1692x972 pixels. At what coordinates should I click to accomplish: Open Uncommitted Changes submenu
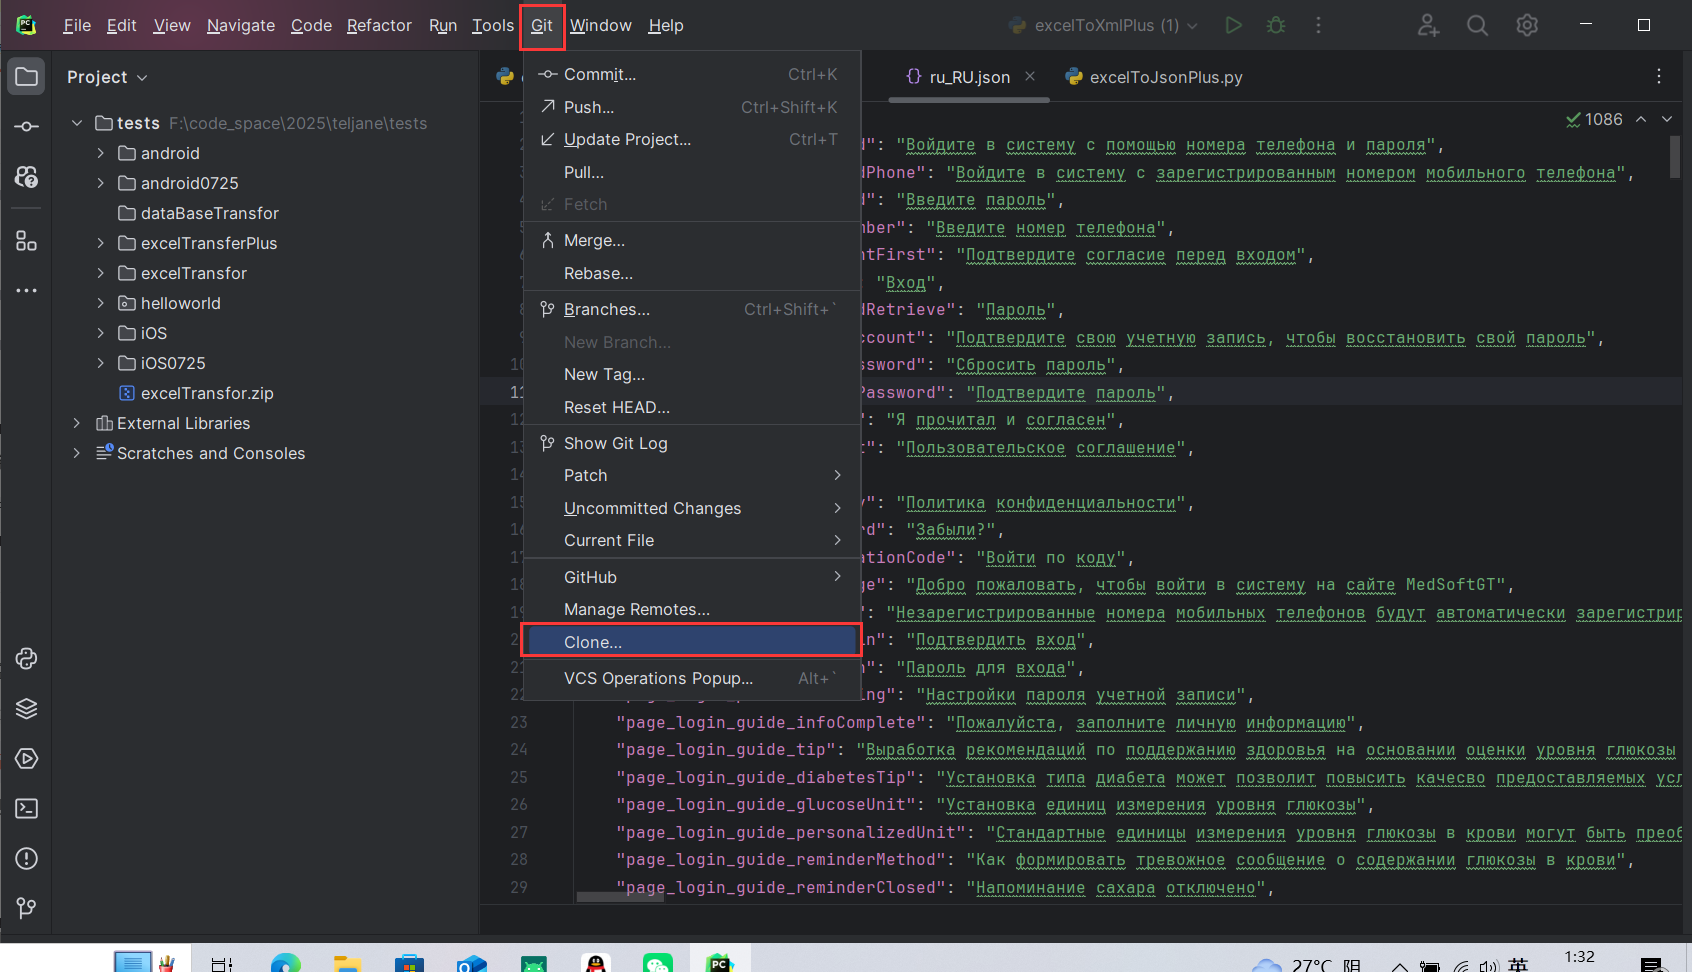[x=692, y=508]
